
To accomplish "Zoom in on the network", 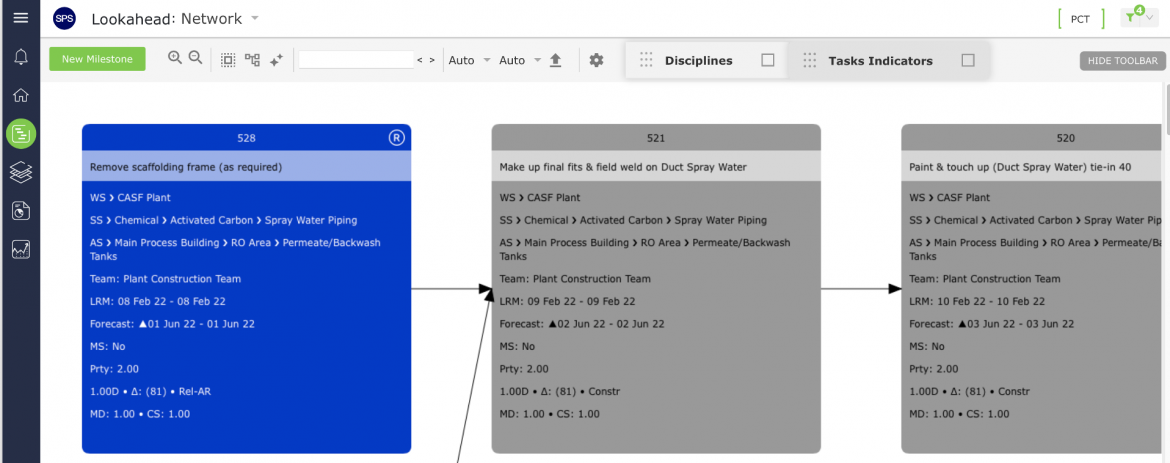I will (175, 58).
